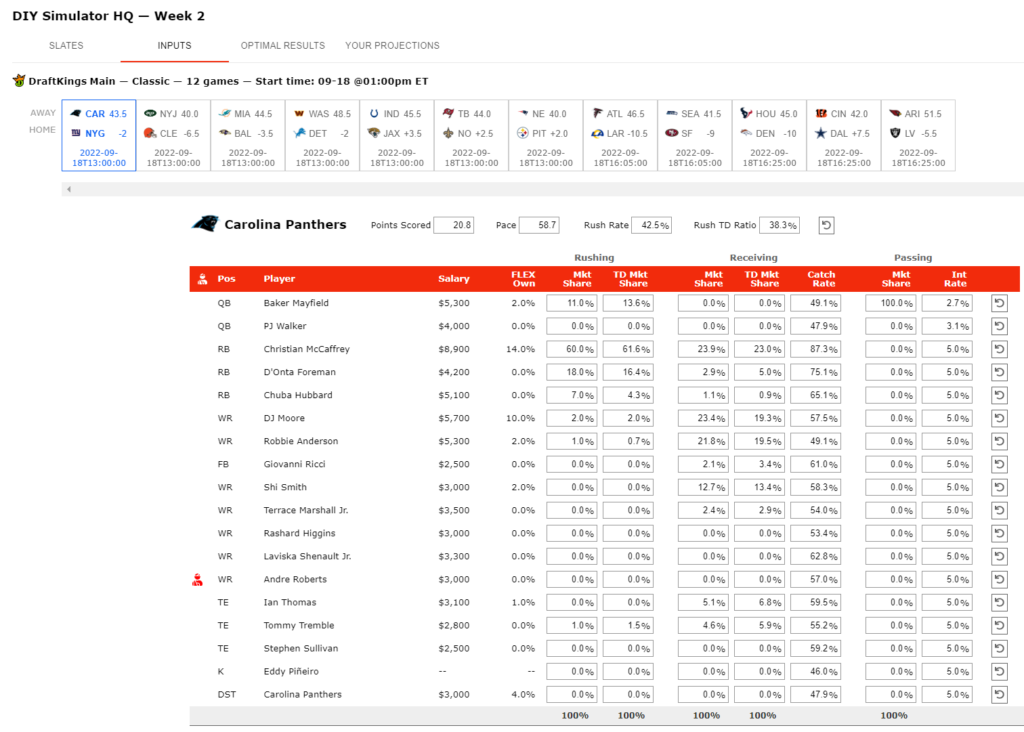Click the Salary column header
Image resolution: width=1024 pixels, height=732 pixels.
(x=454, y=279)
